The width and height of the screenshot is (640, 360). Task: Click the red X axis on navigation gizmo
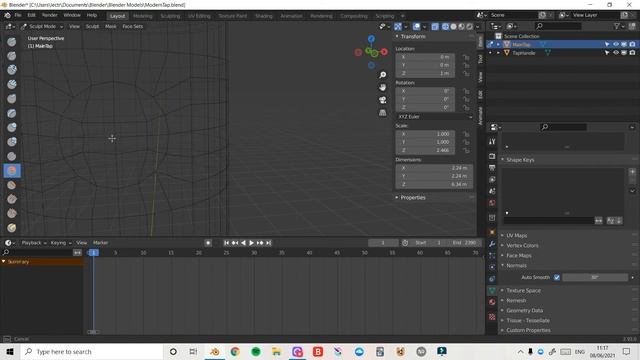384,52
